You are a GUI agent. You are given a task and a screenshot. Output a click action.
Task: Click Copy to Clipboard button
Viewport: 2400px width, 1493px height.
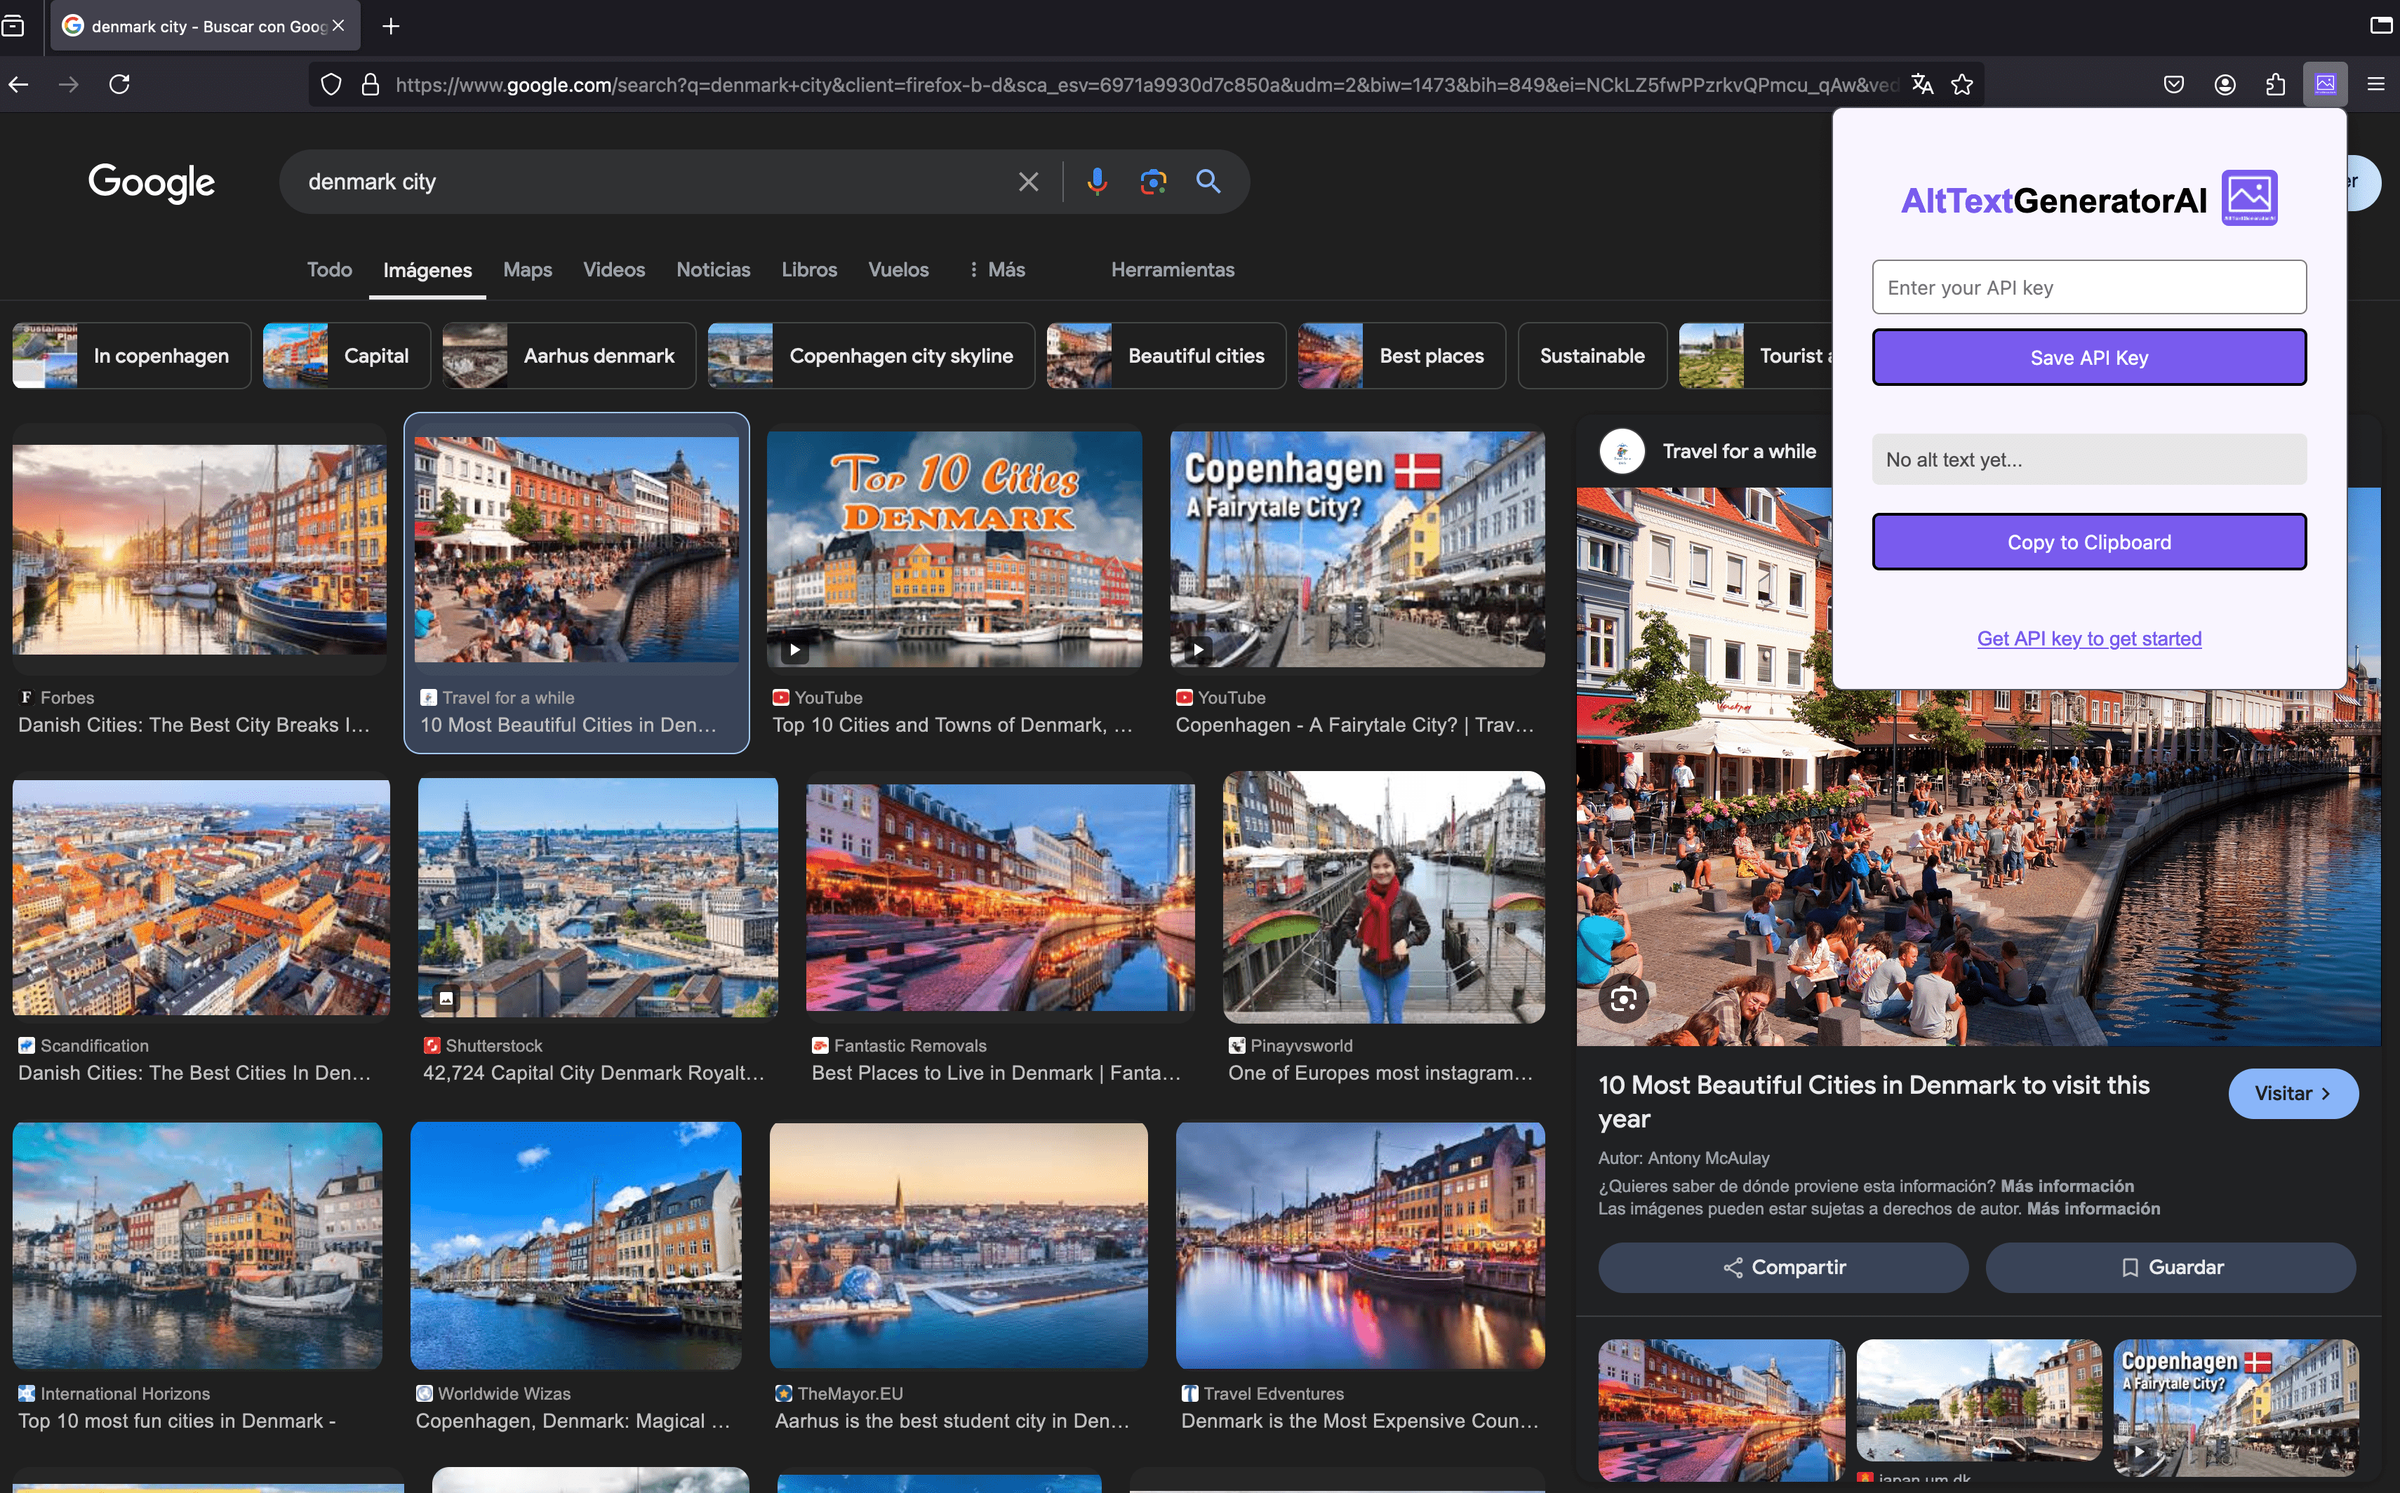click(x=2089, y=542)
